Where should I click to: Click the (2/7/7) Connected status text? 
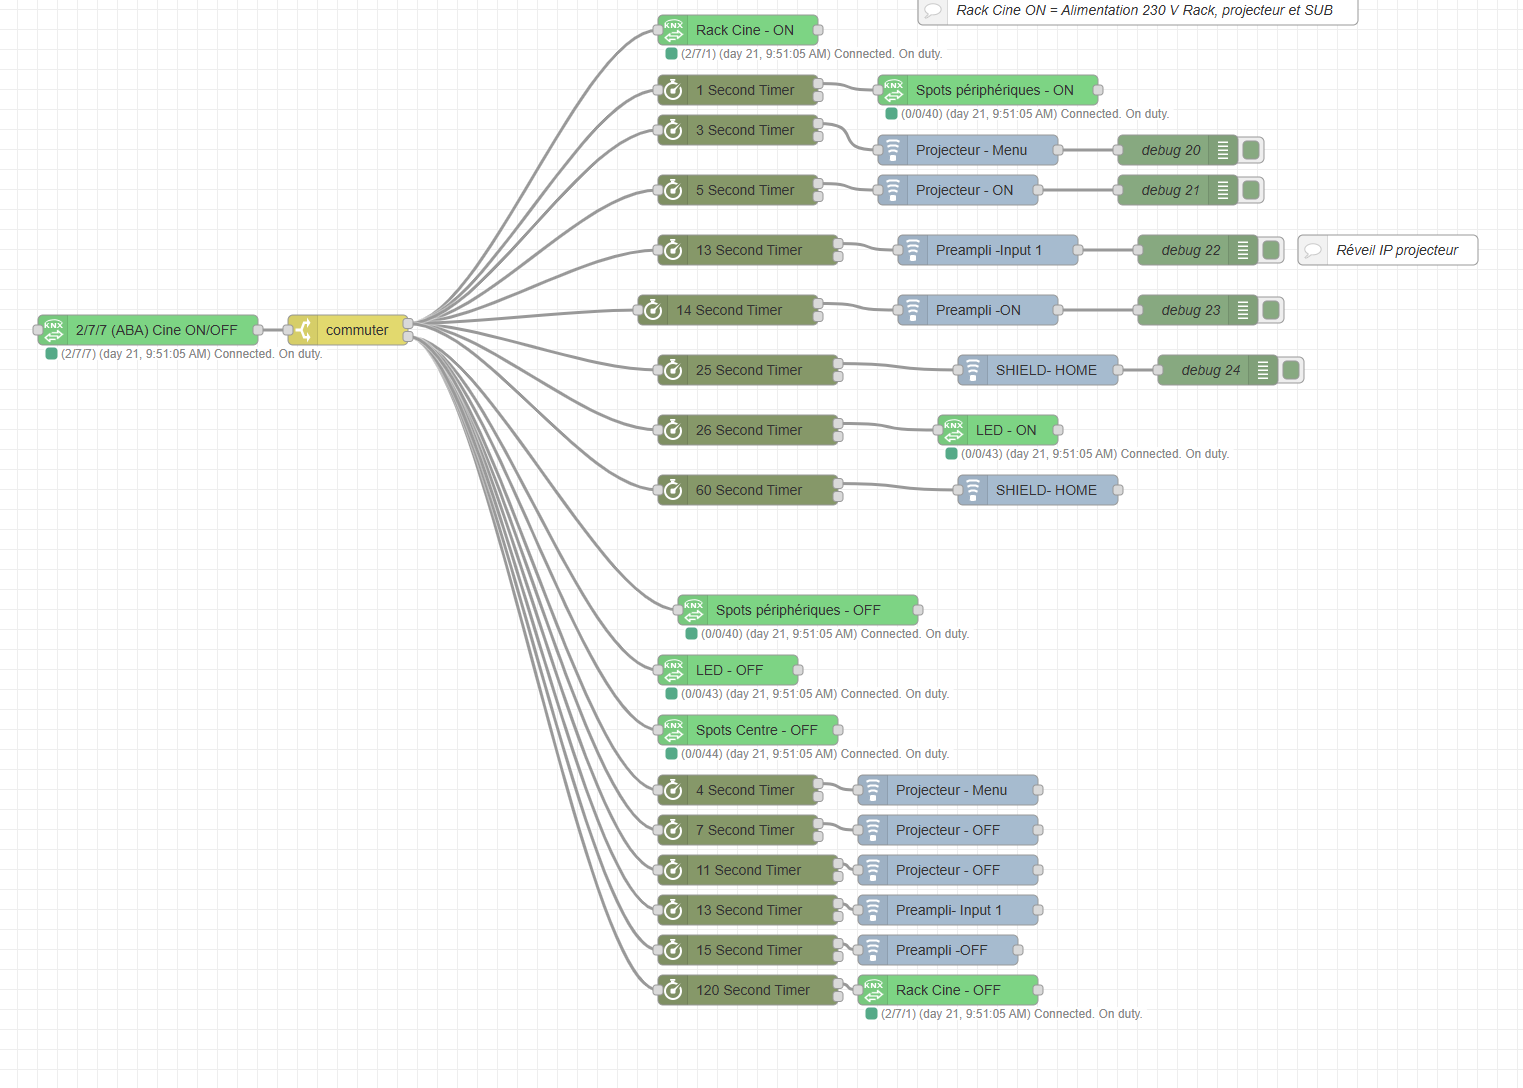click(192, 354)
